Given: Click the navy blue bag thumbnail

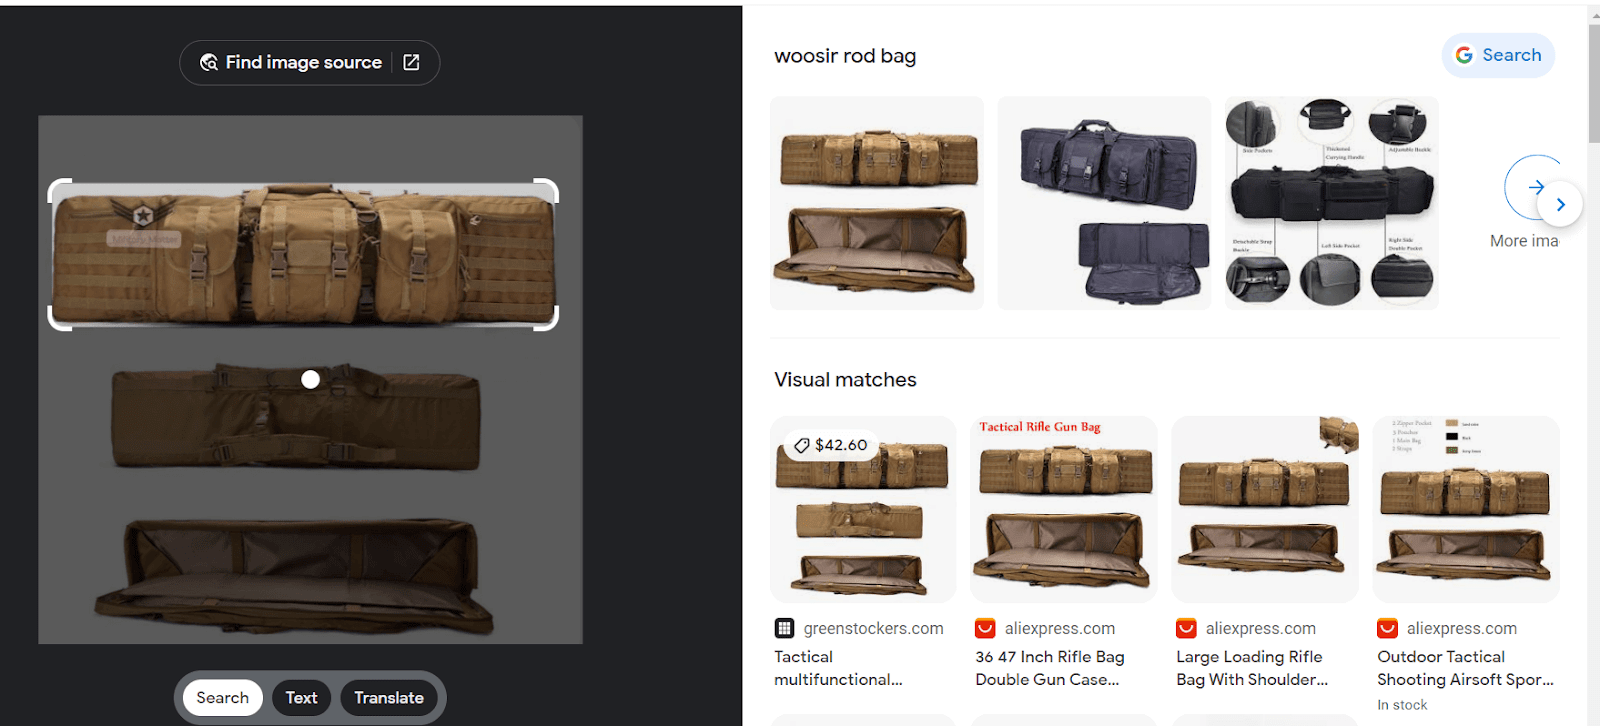Looking at the screenshot, I should (x=1104, y=203).
